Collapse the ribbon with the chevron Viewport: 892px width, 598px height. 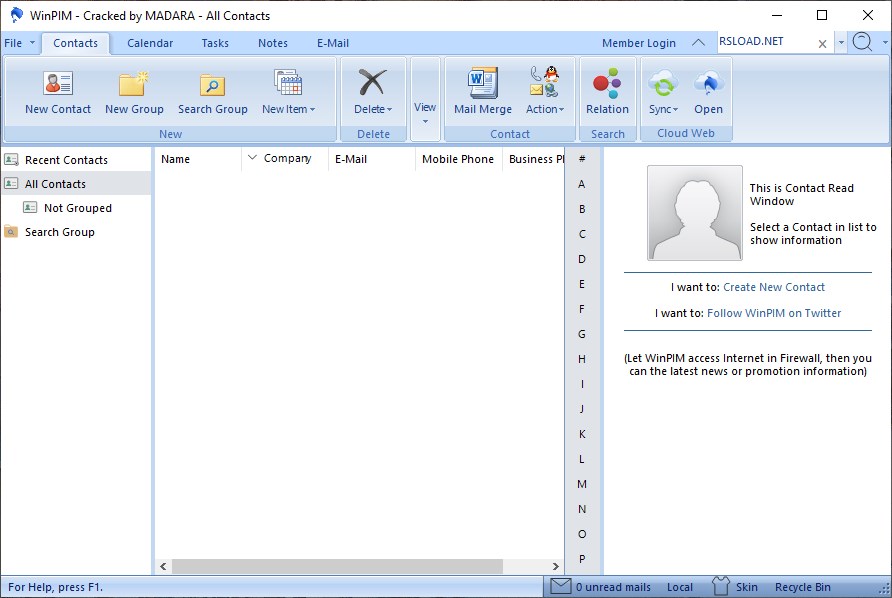[699, 43]
